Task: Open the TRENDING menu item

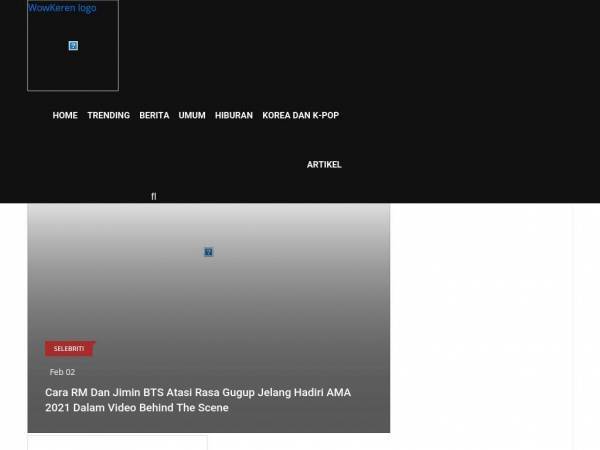Action: [109, 116]
